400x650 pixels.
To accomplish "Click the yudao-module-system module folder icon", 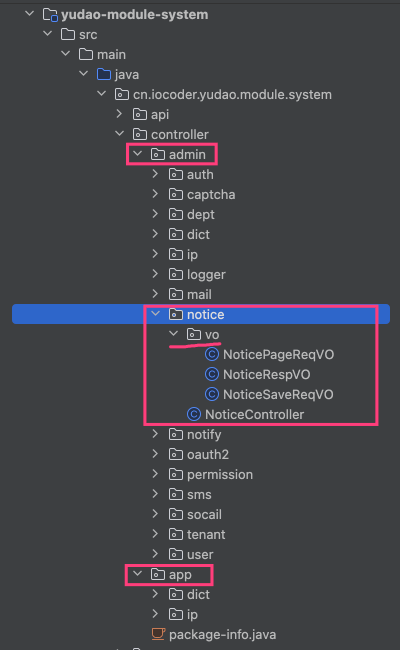I will click(50, 15).
